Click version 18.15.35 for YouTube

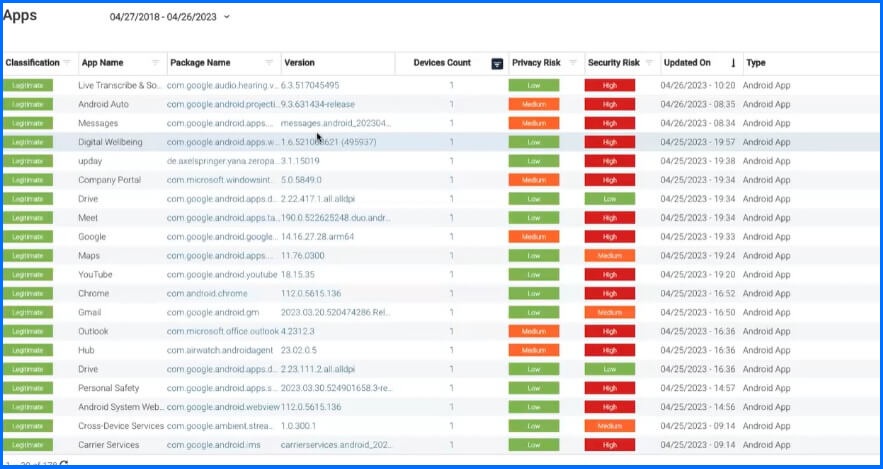click(x=298, y=275)
